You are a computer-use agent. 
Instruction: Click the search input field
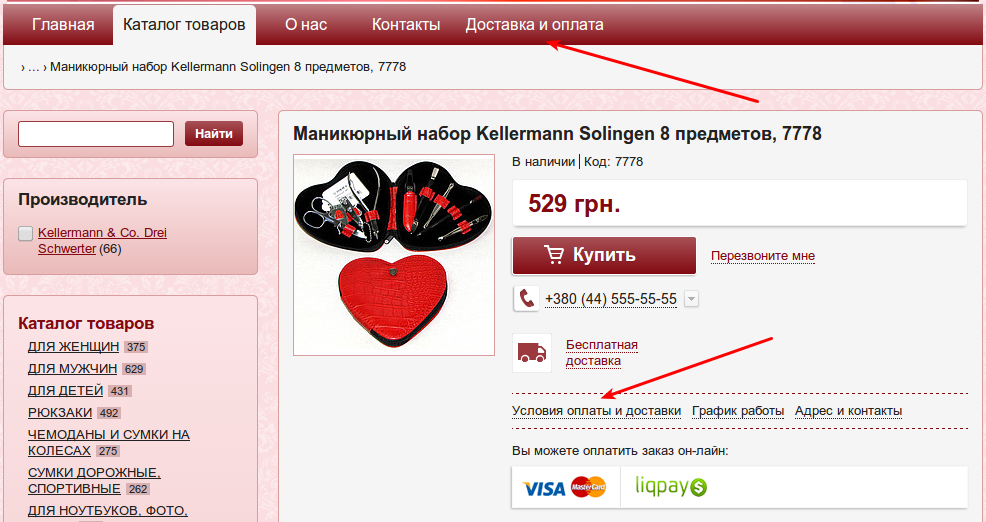96,134
